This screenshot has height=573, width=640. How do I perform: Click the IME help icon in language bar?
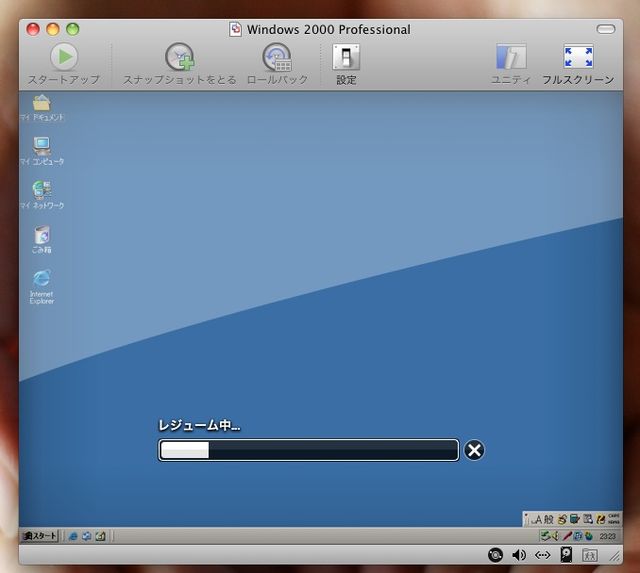(600, 520)
